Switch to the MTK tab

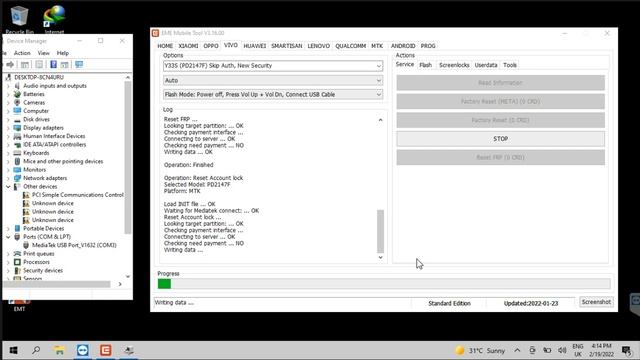click(x=377, y=46)
